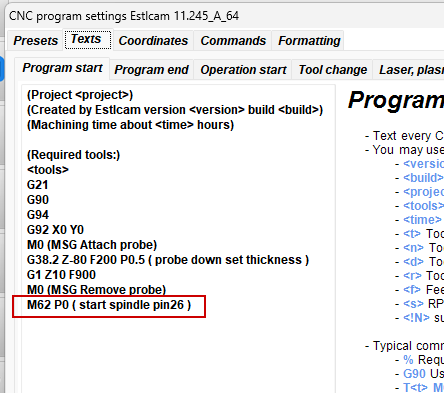Click the <version> placeholder link in help

tap(423, 164)
